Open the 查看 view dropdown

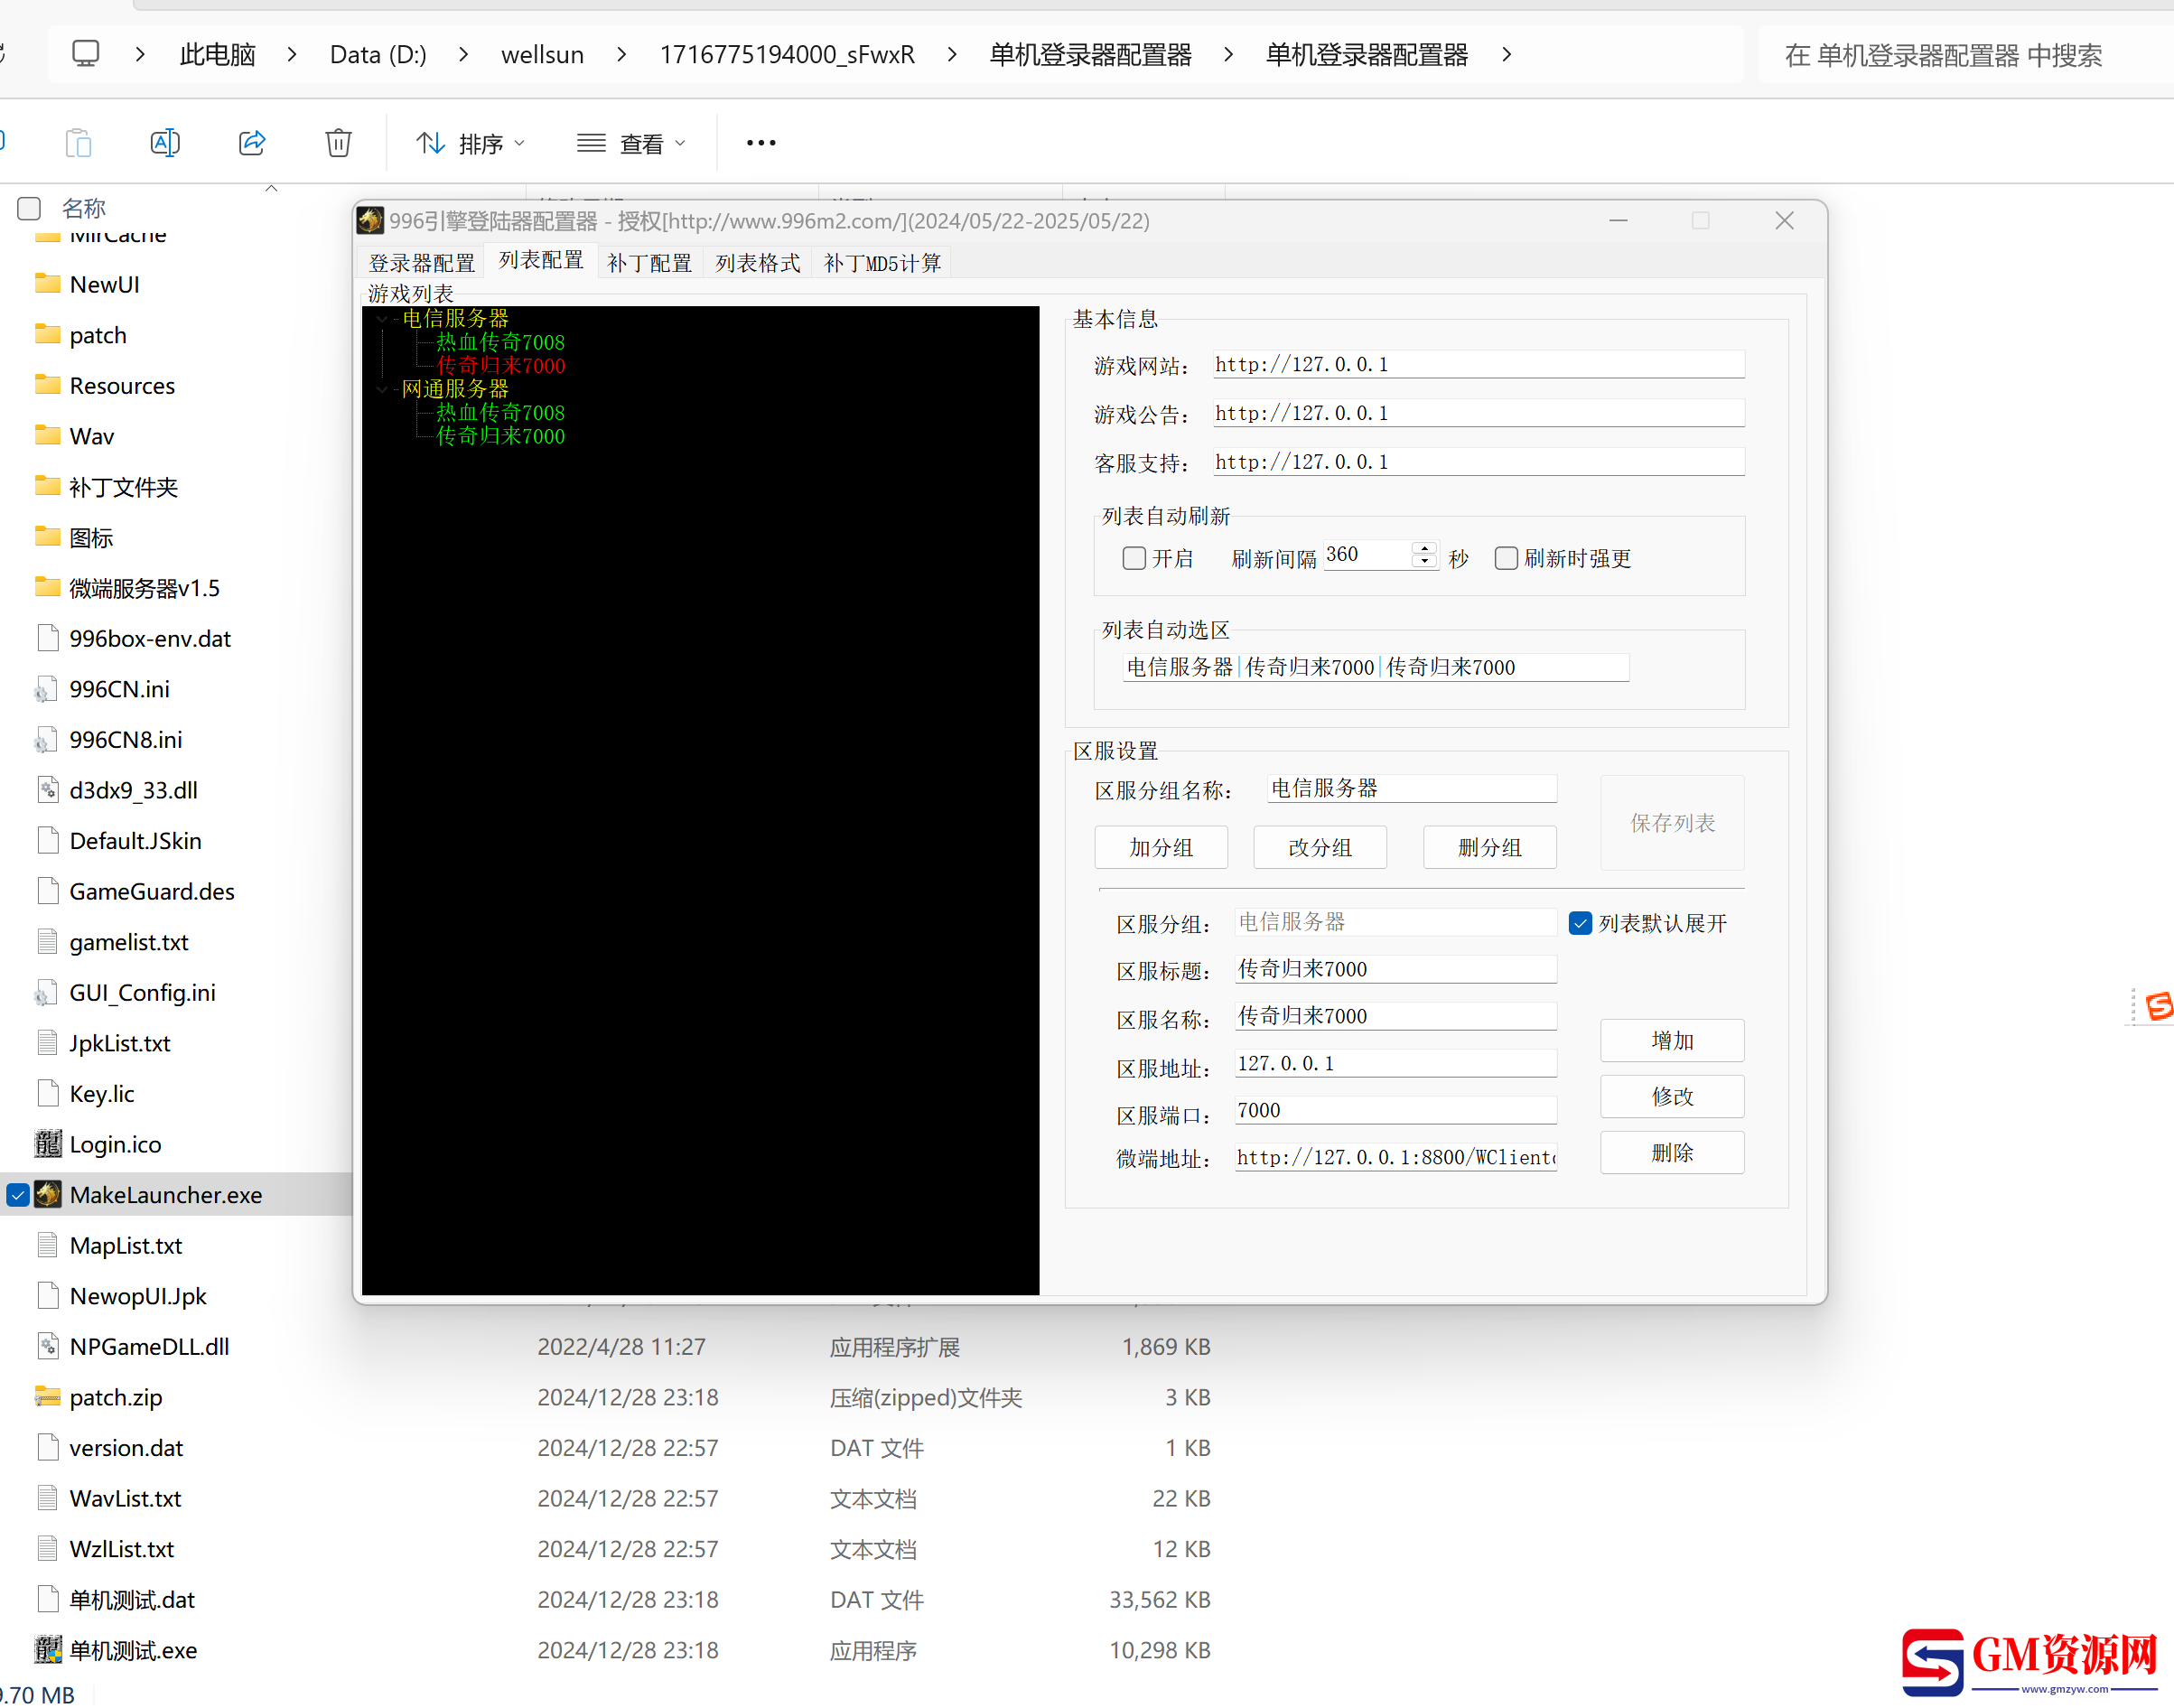[632, 143]
